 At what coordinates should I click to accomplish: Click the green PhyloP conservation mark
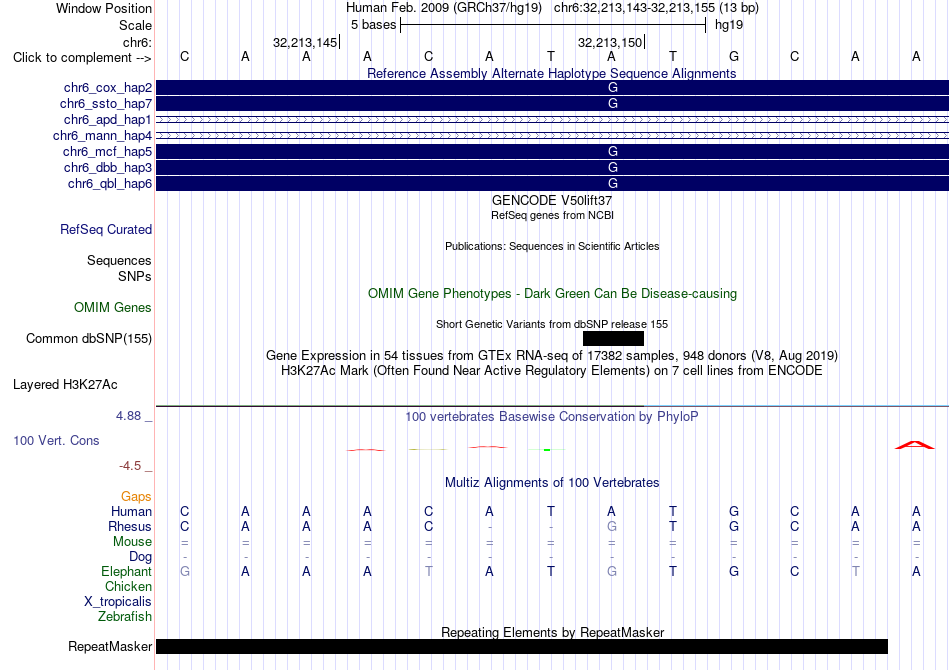[546, 449]
